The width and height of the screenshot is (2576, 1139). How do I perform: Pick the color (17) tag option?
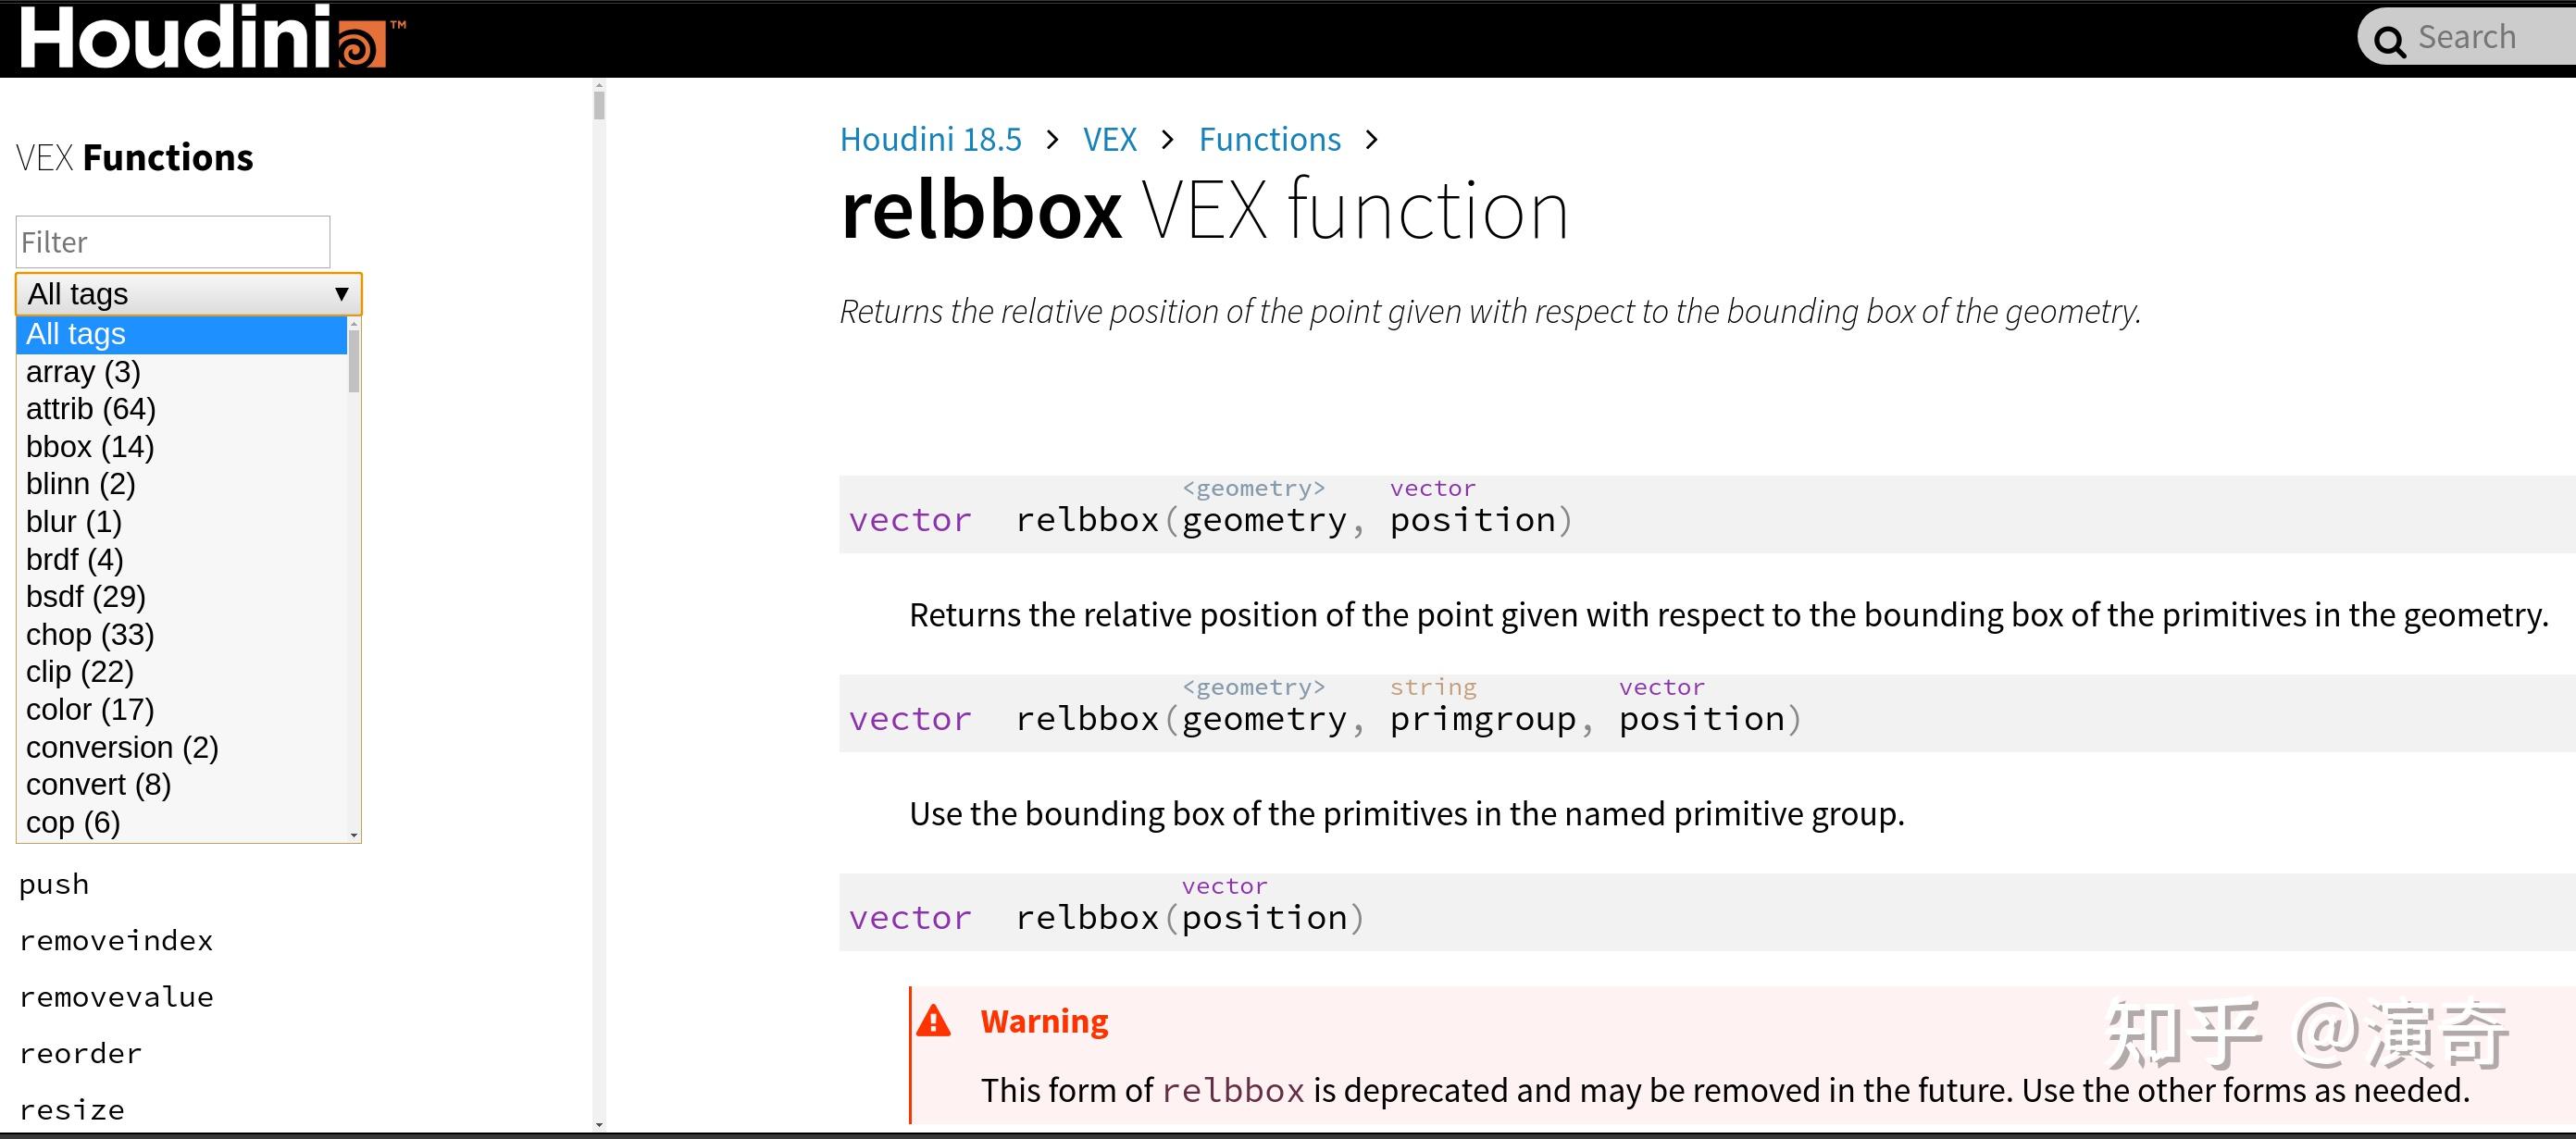click(90, 710)
